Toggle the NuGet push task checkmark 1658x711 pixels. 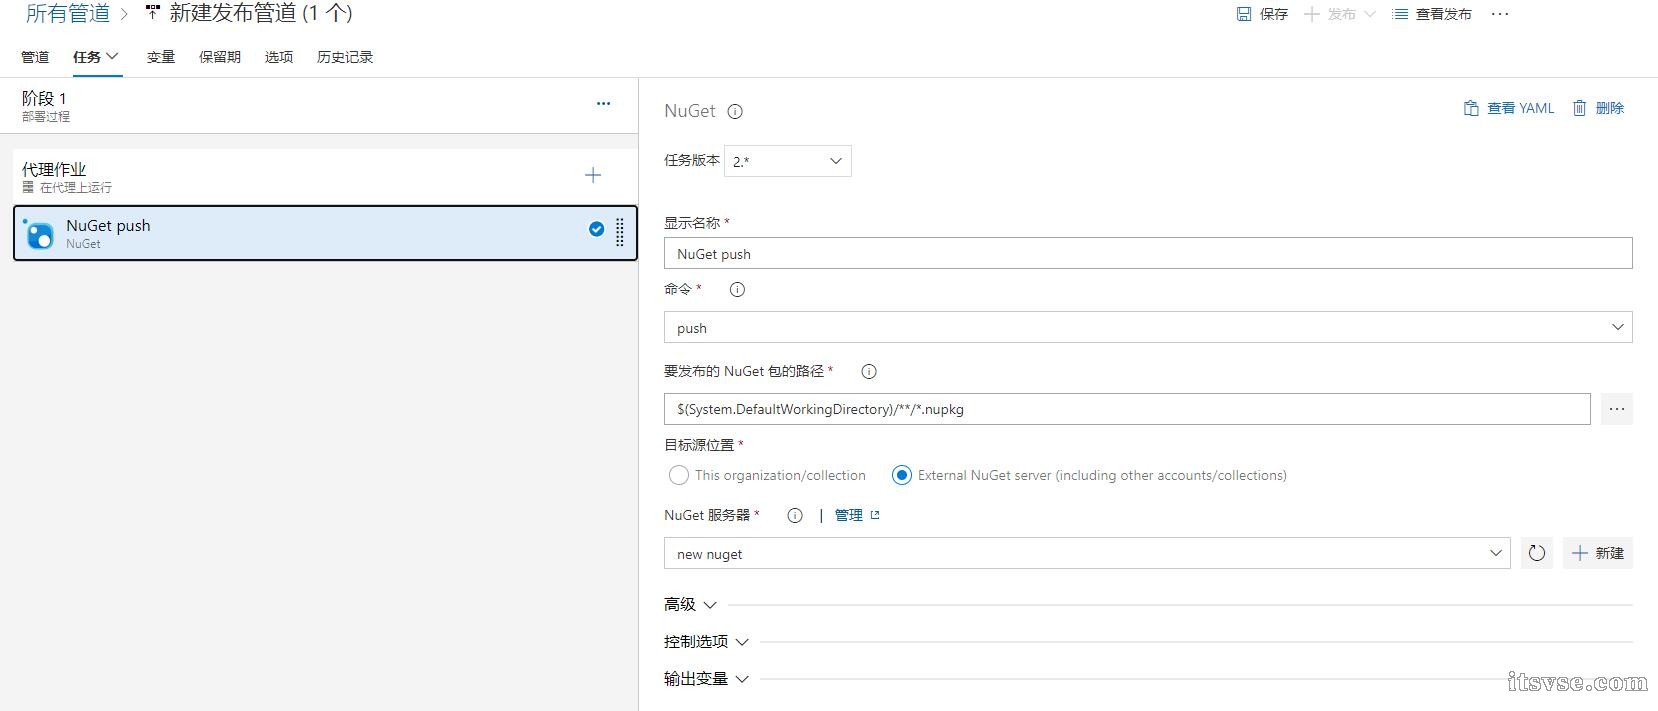(x=596, y=229)
